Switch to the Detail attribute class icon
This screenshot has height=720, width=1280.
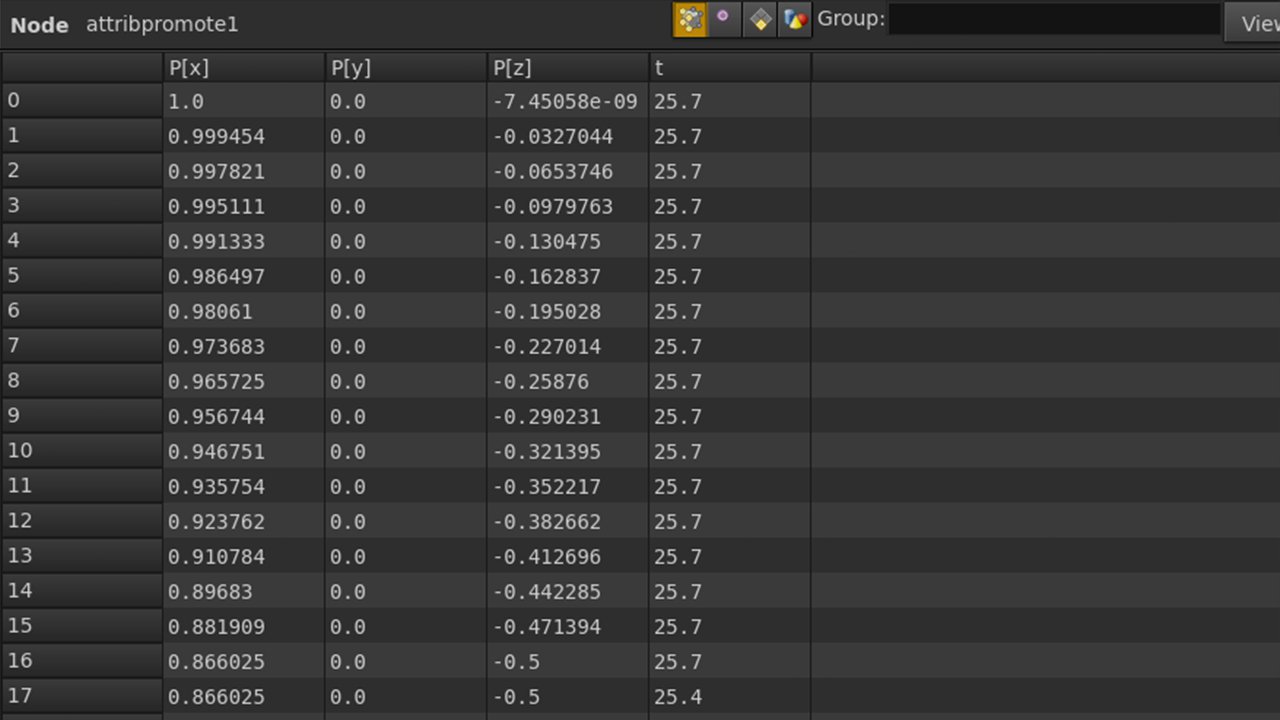point(795,19)
